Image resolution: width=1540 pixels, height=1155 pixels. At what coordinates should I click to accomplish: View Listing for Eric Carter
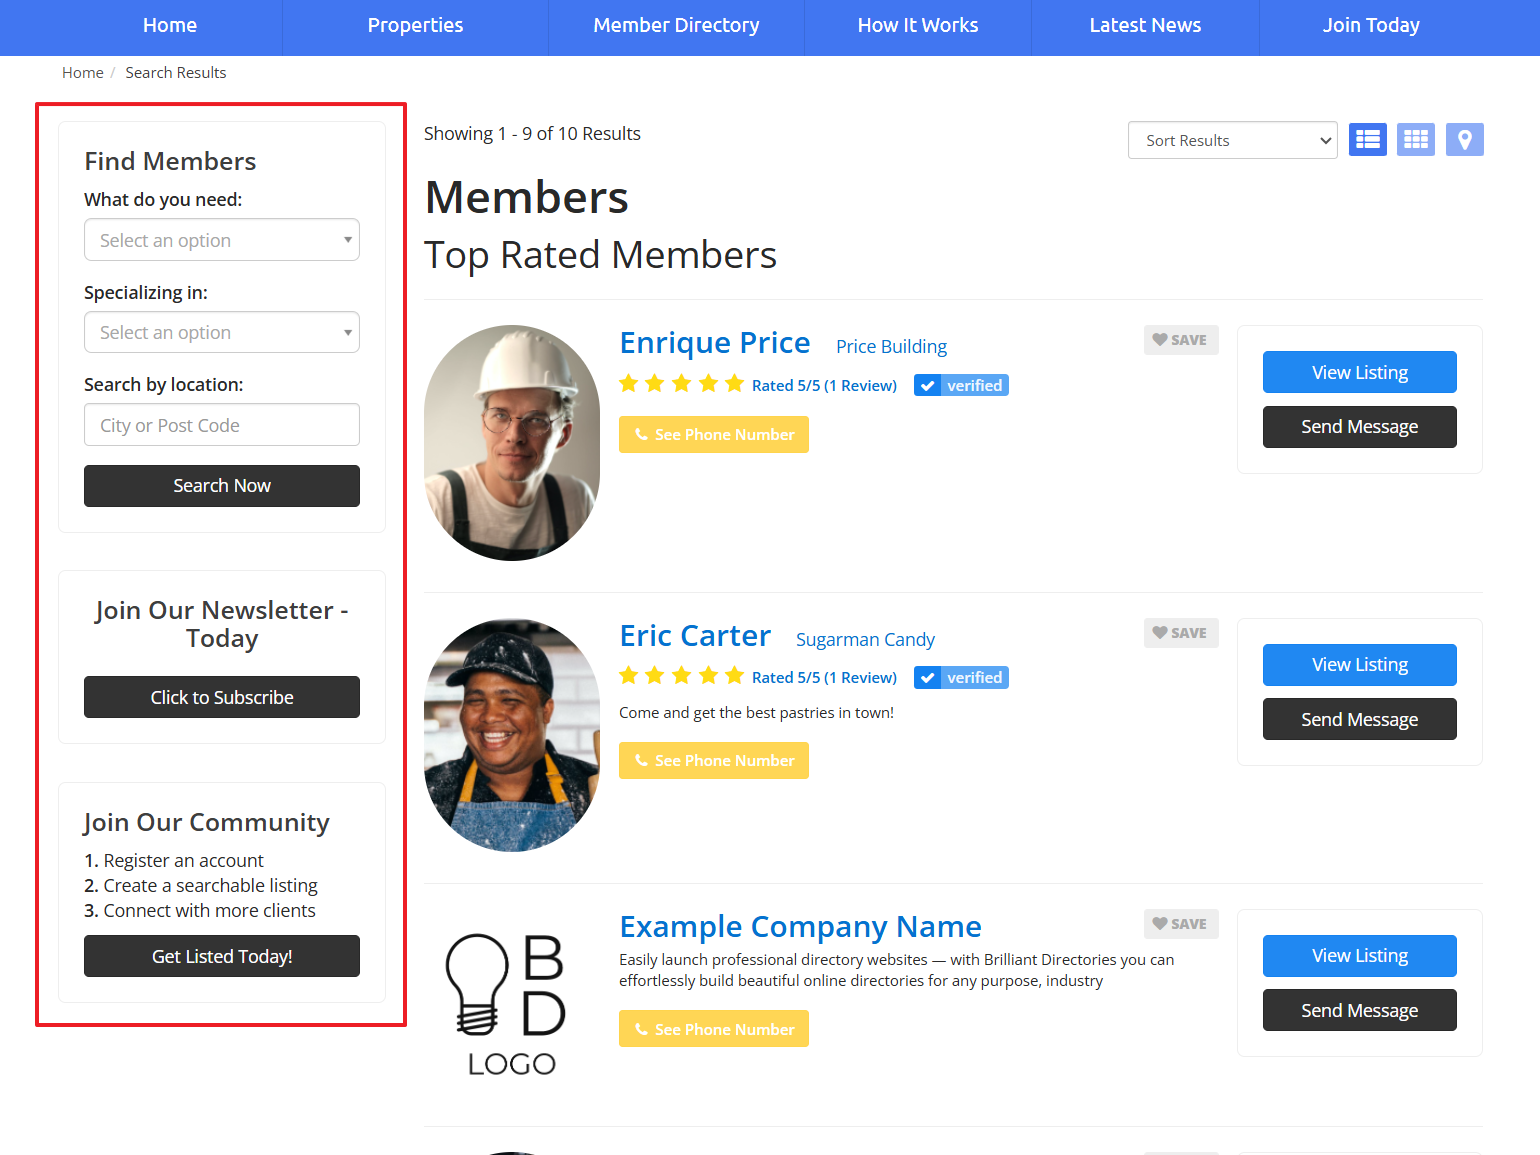click(x=1360, y=665)
